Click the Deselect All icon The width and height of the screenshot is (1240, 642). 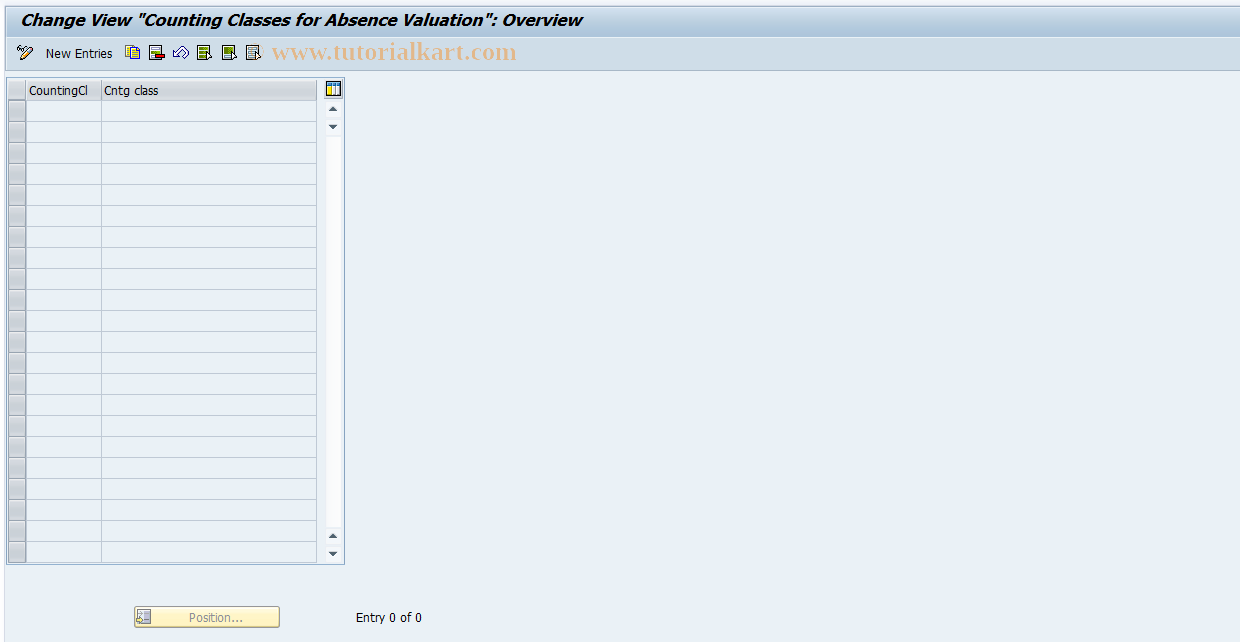pos(253,53)
